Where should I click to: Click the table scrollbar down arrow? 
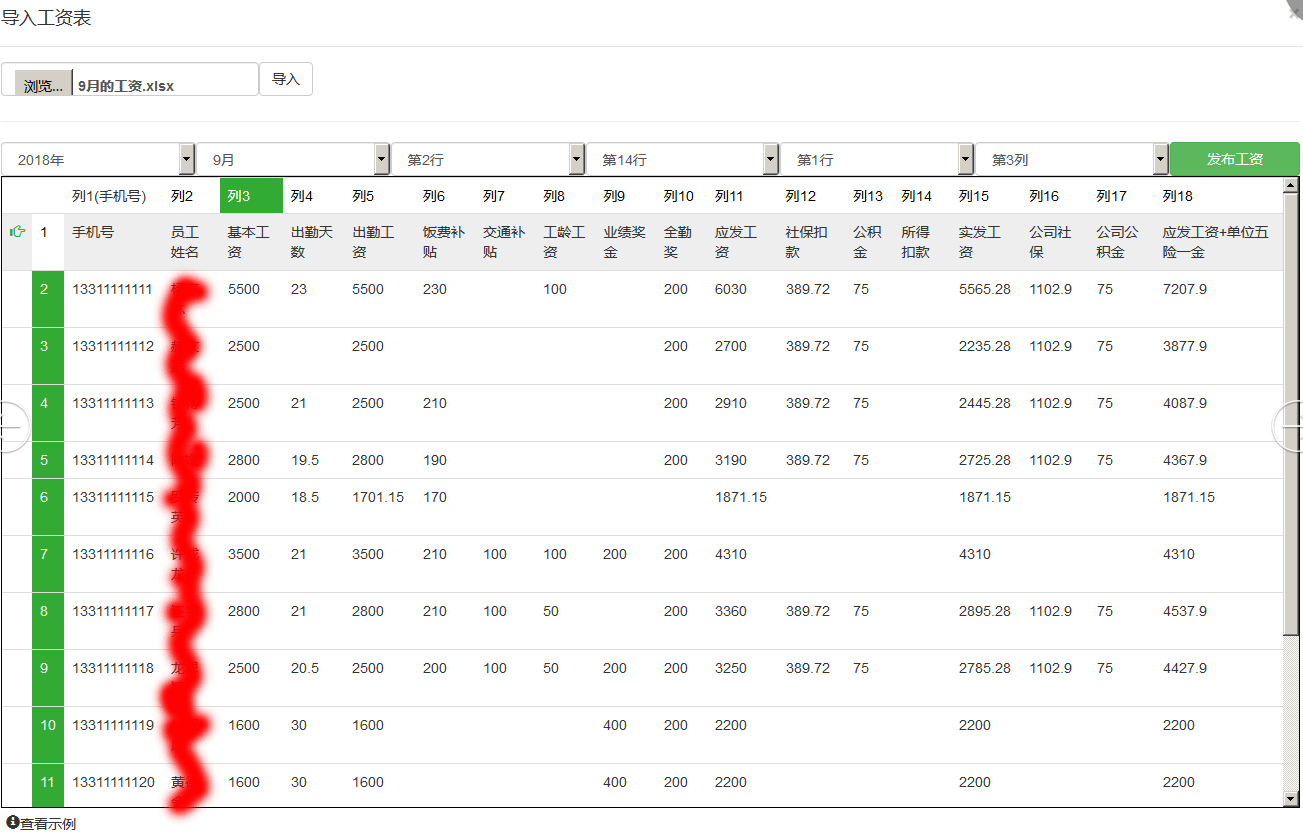point(1291,798)
